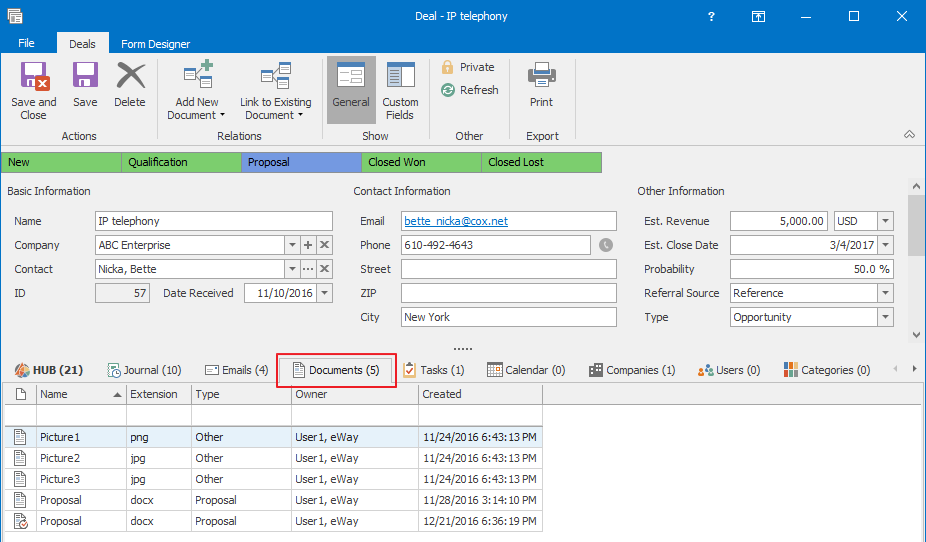This screenshot has width=926, height=542.
Task: Click the ribbon display options icon
Action: (758, 17)
